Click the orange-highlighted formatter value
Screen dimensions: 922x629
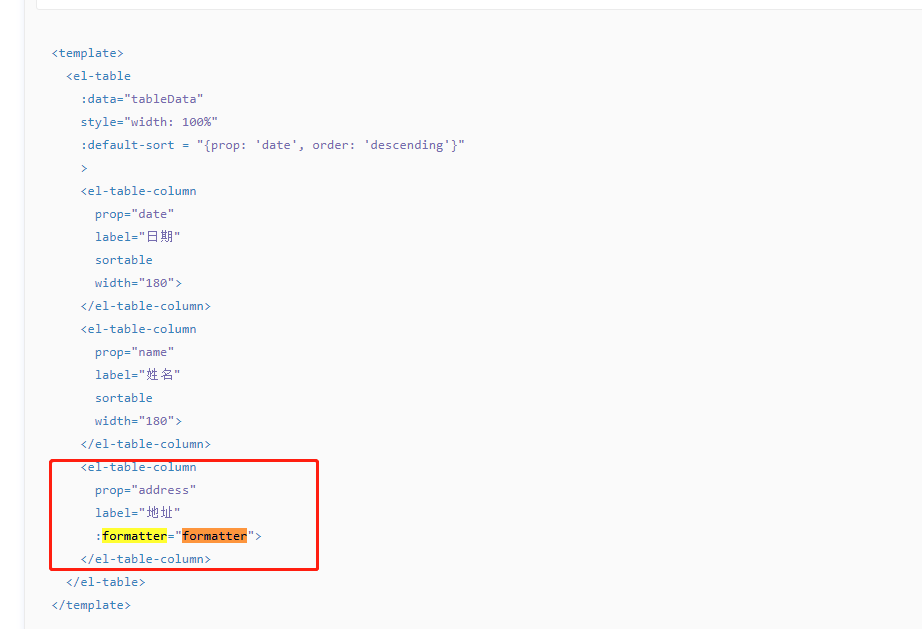[x=215, y=535]
